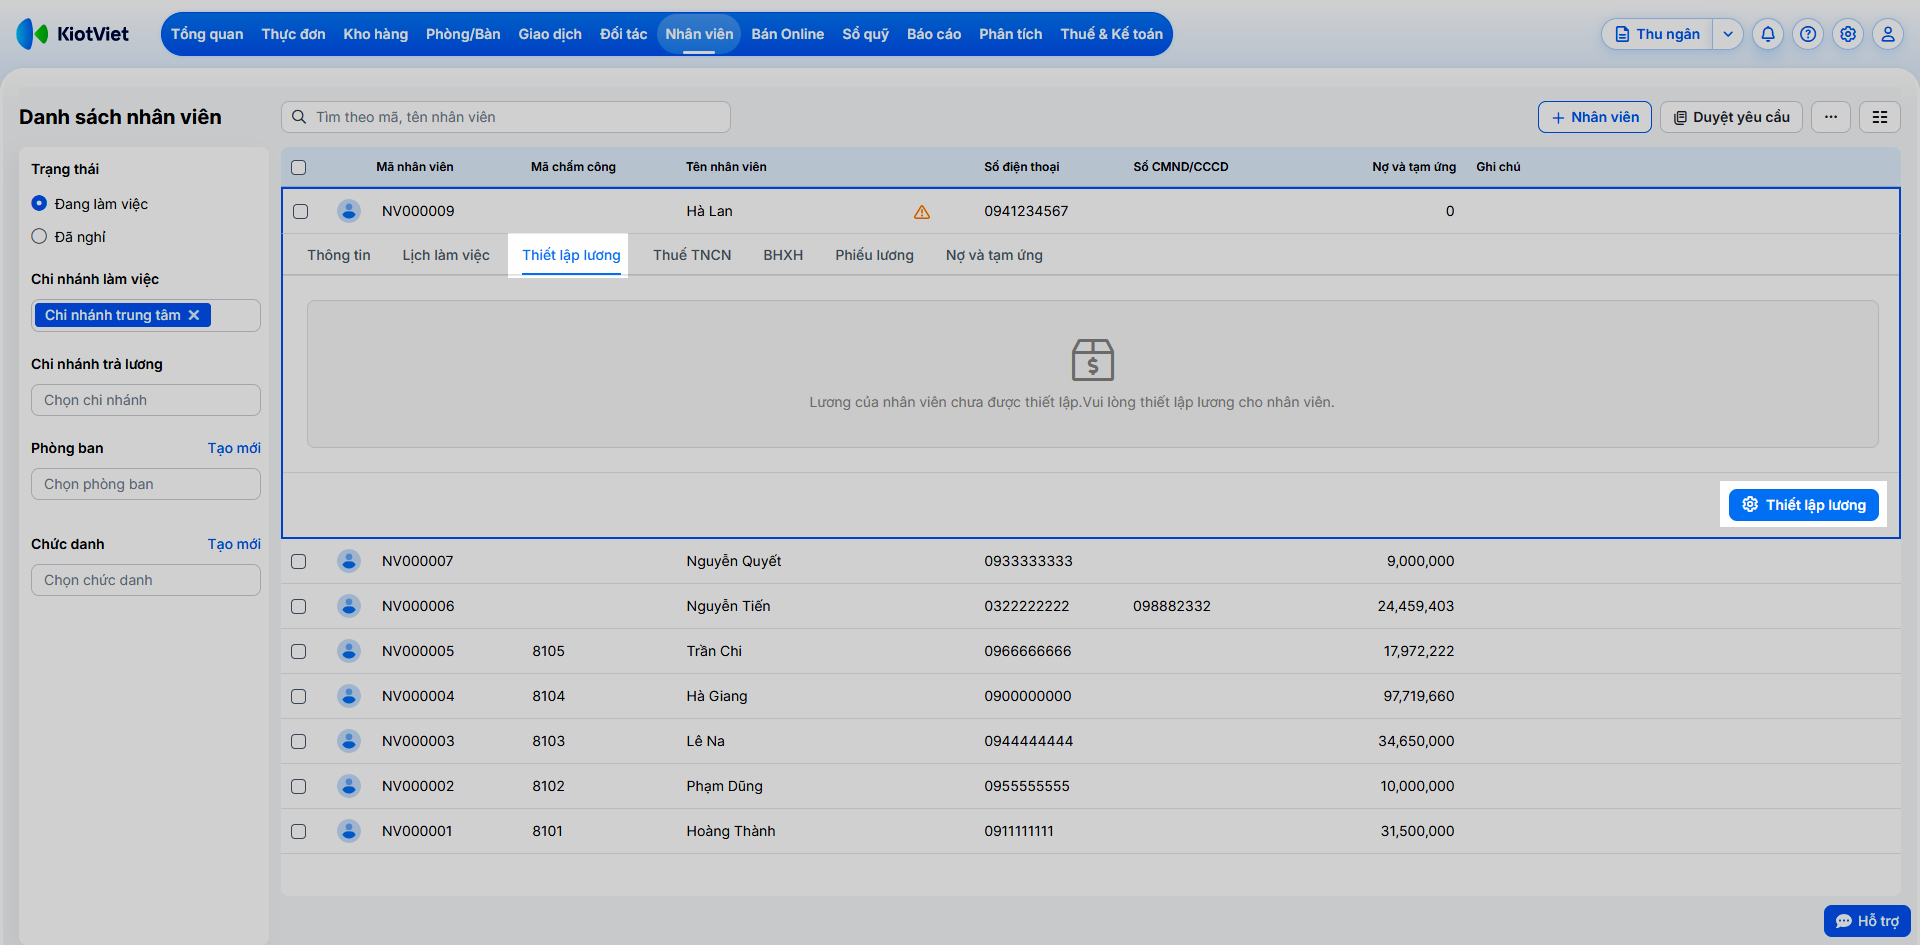Open the Bán Online menu
Image resolution: width=1920 pixels, height=945 pixels.
click(x=788, y=34)
